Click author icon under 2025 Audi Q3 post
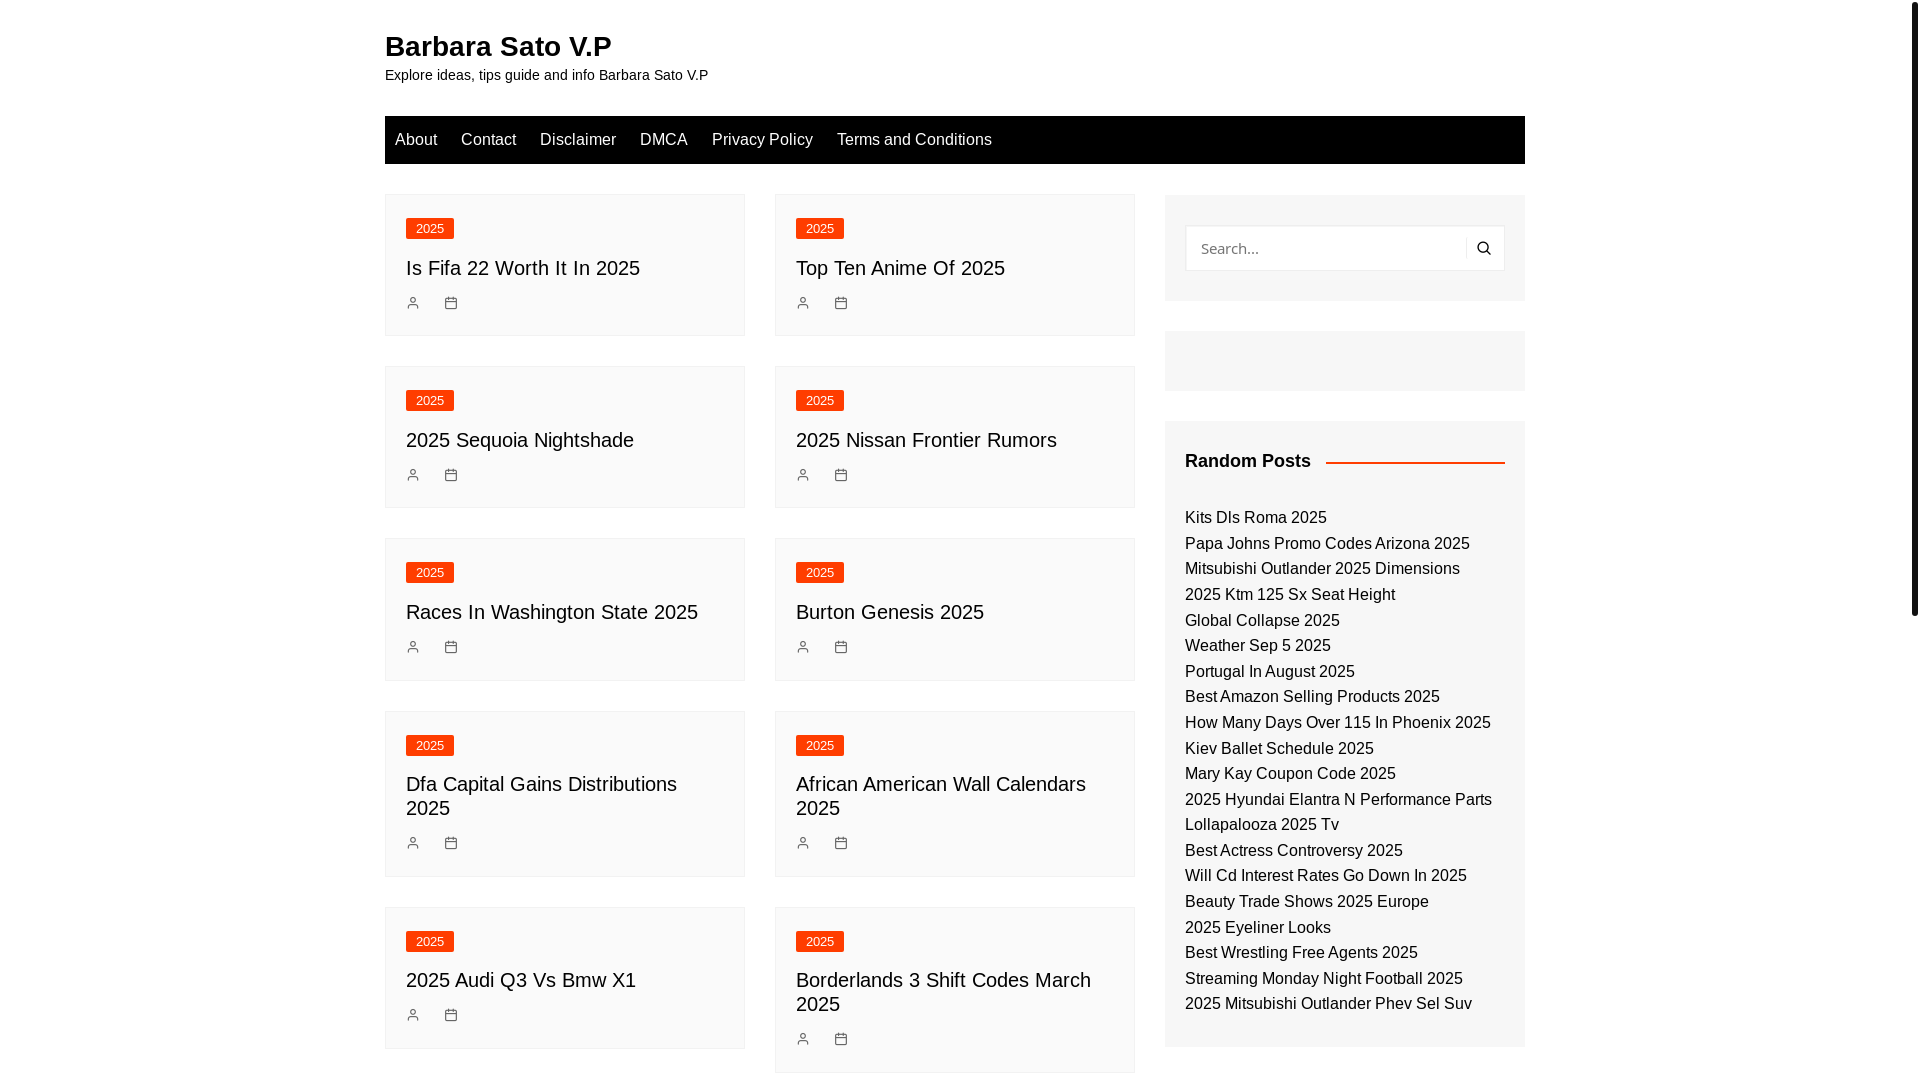 click(x=413, y=1015)
